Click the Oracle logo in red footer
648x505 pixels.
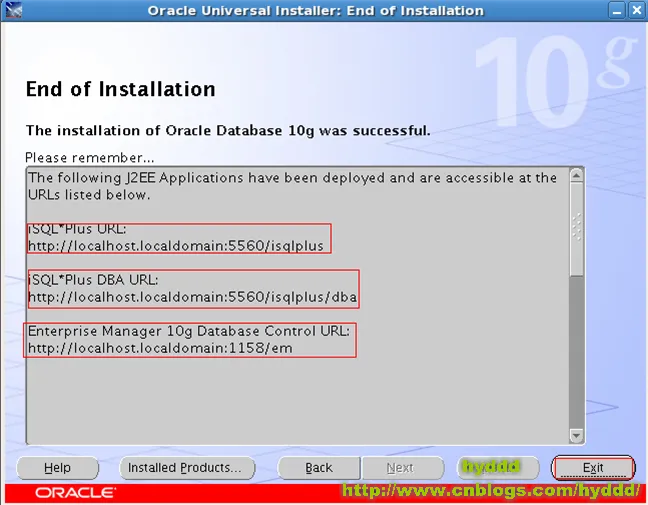click(75, 493)
